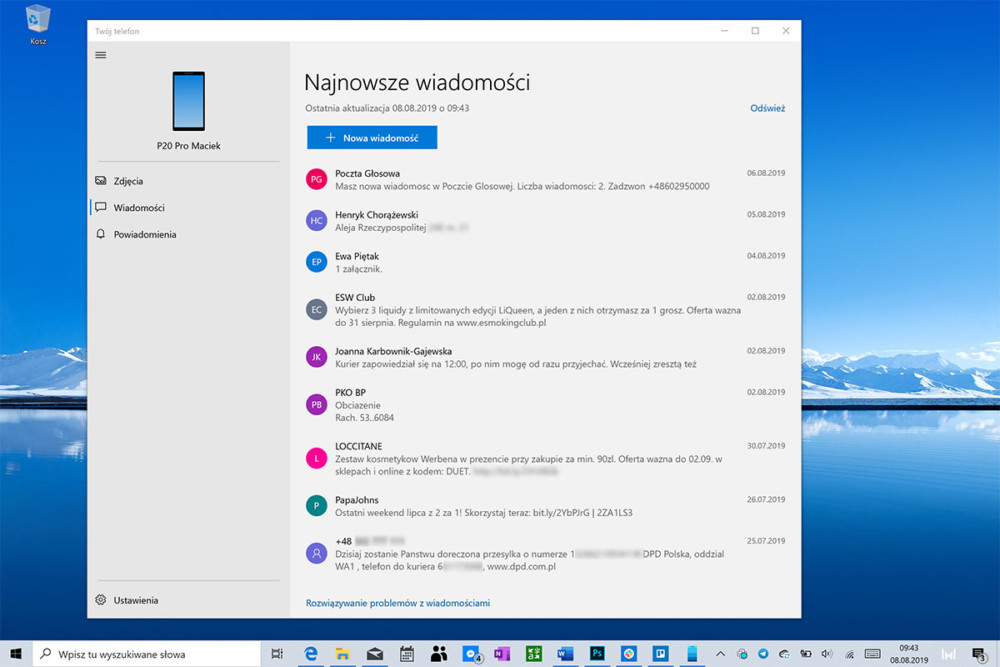Click the Ustawienia gear icon
The height and width of the screenshot is (667, 1000).
[101, 600]
